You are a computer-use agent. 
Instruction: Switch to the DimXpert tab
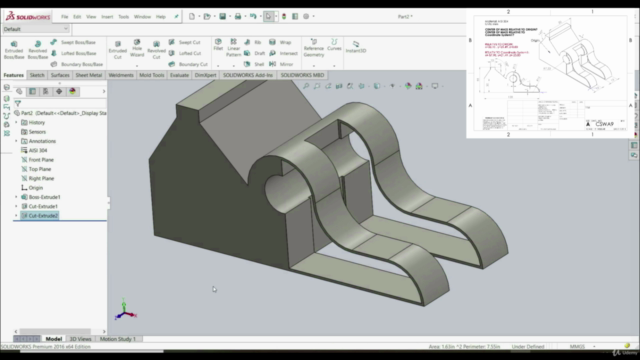tap(205, 75)
